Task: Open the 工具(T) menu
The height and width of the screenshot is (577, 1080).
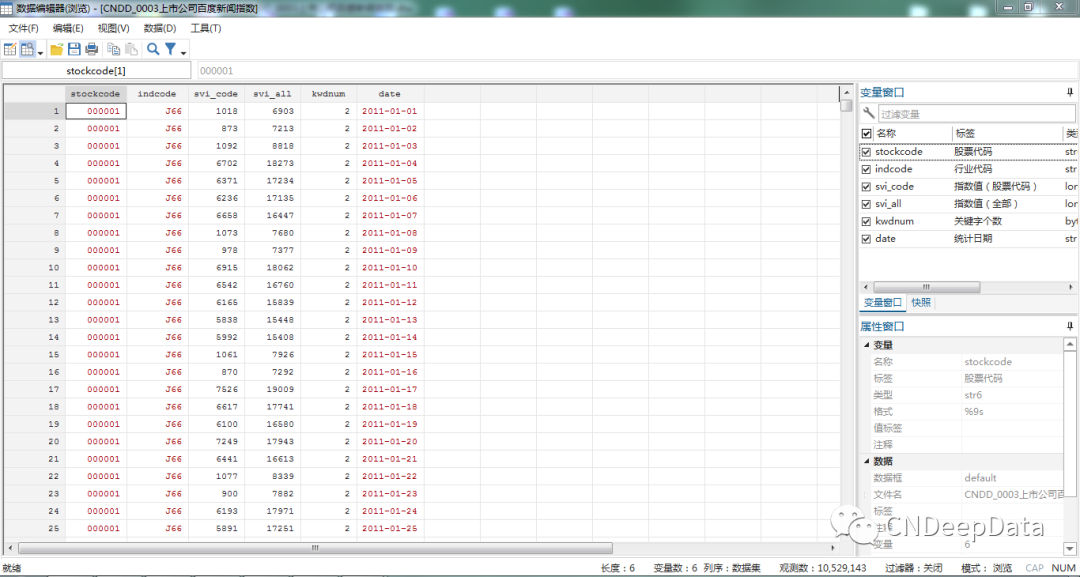Action: pyautogui.click(x=206, y=28)
